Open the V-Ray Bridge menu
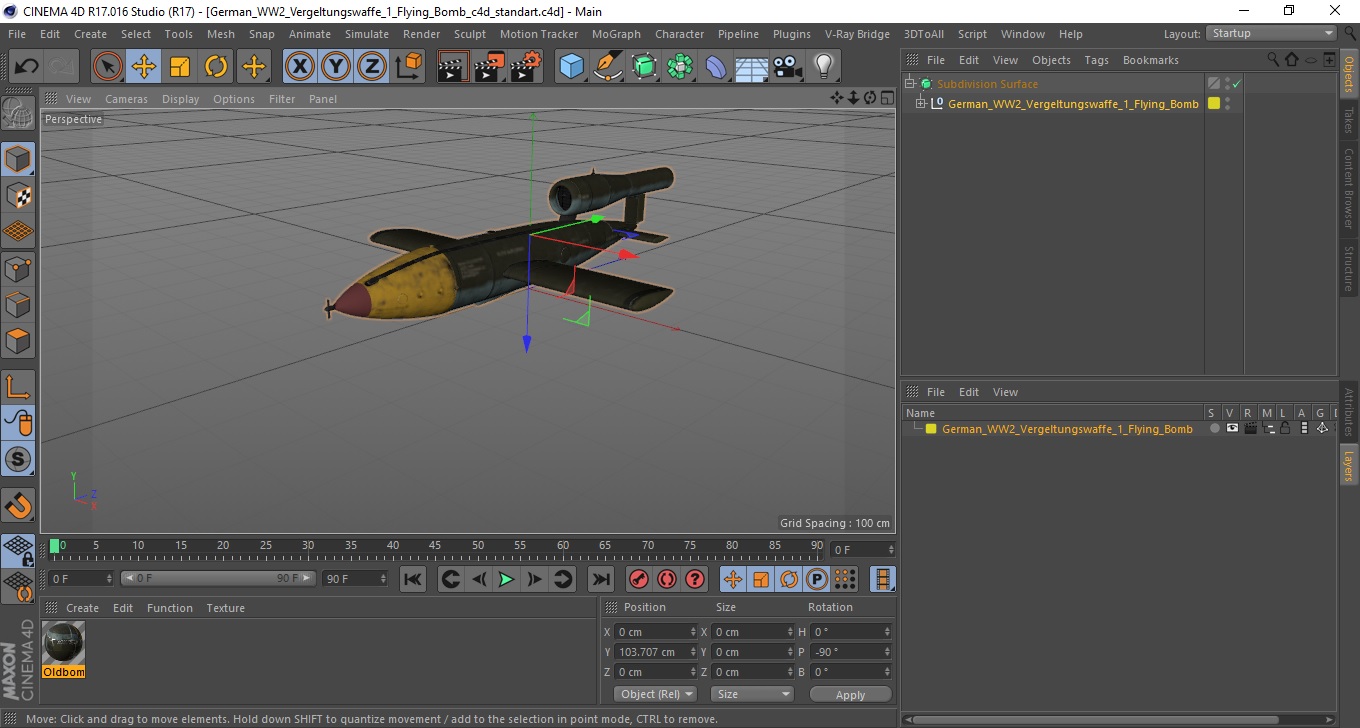Image resolution: width=1360 pixels, height=728 pixels. click(x=857, y=34)
